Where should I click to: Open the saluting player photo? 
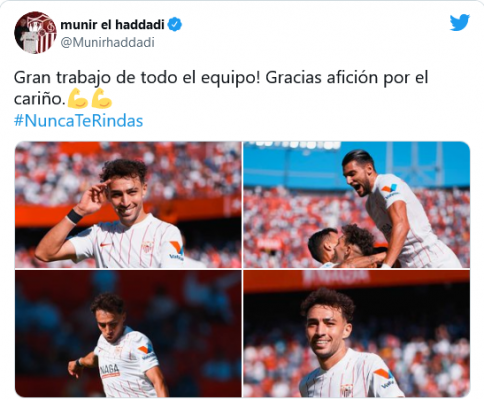tap(128, 205)
